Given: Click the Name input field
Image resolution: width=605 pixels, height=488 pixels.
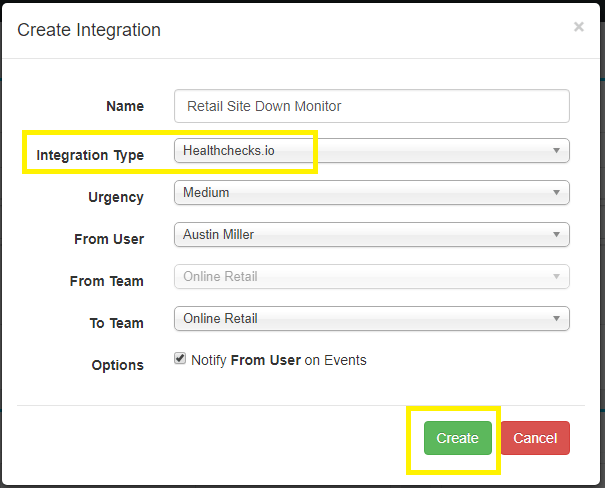Looking at the screenshot, I should coord(372,106).
